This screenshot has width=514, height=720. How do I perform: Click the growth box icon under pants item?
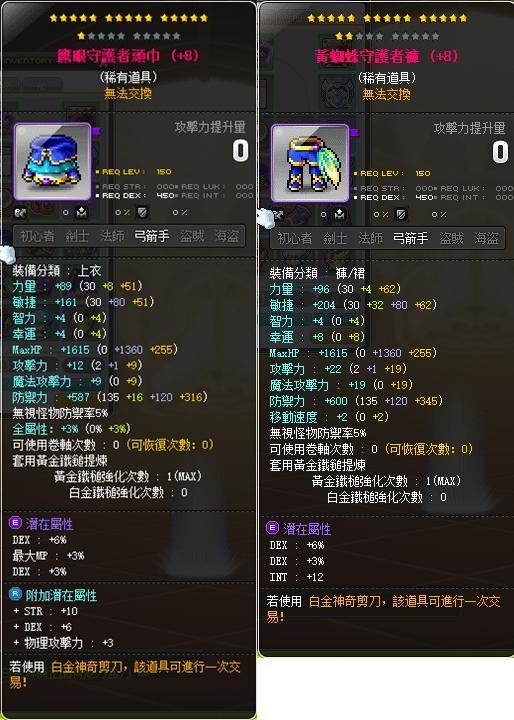coord(339,214)
